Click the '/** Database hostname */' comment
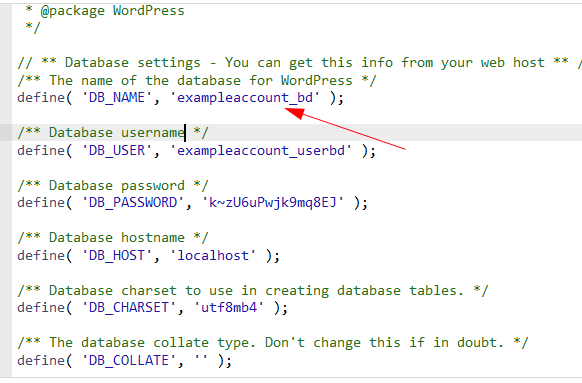 (113, 238)
